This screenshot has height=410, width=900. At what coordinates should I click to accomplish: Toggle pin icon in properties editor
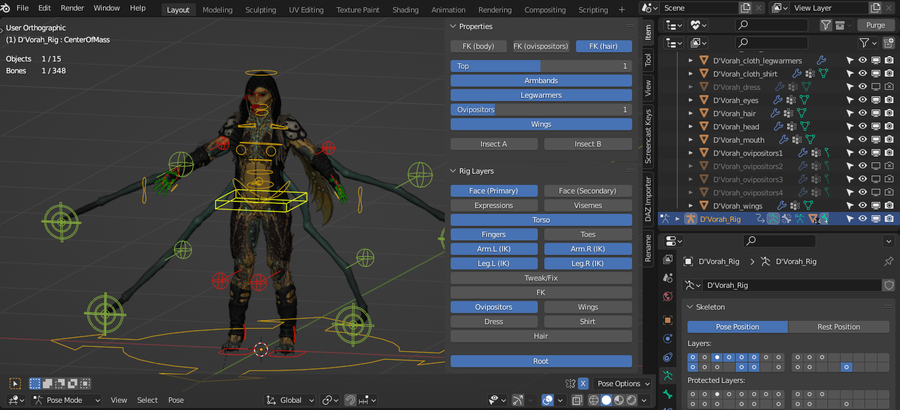pyautogui.click(x=889, y=261)
